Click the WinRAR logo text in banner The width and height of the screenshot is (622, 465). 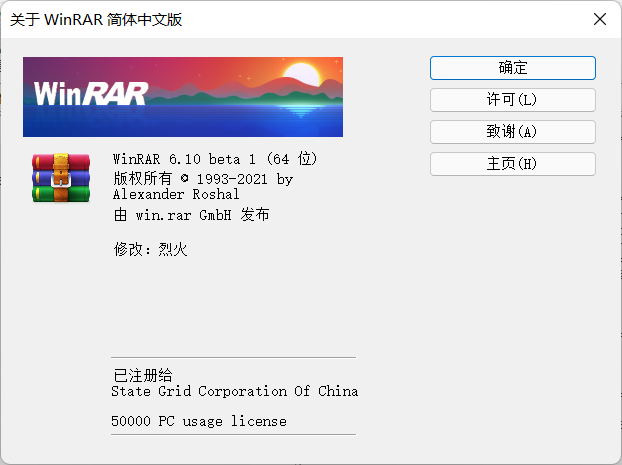[91, 93]
